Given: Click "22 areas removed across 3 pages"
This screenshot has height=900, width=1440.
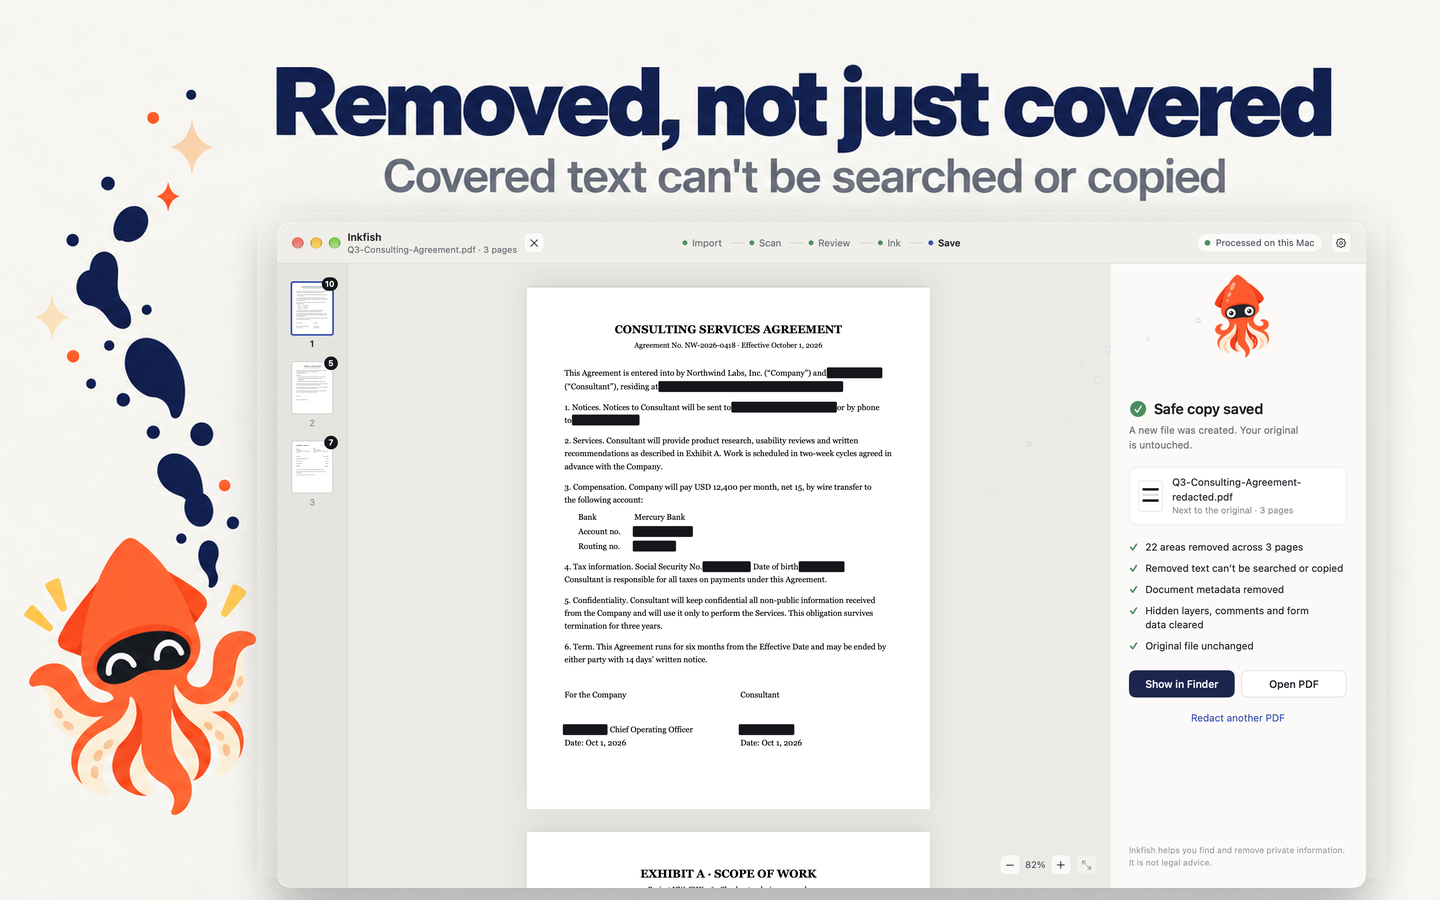Looking at the screenshot, I should coord(1224,547).
